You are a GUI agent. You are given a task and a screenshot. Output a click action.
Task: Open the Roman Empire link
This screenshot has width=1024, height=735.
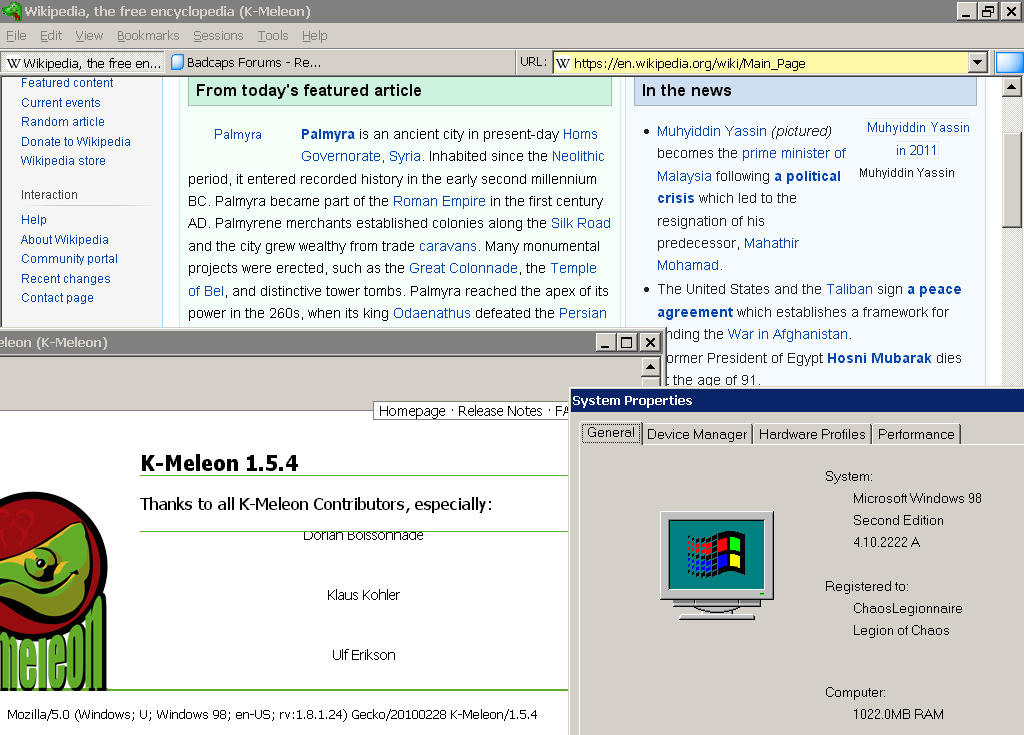tap(439, 201)
